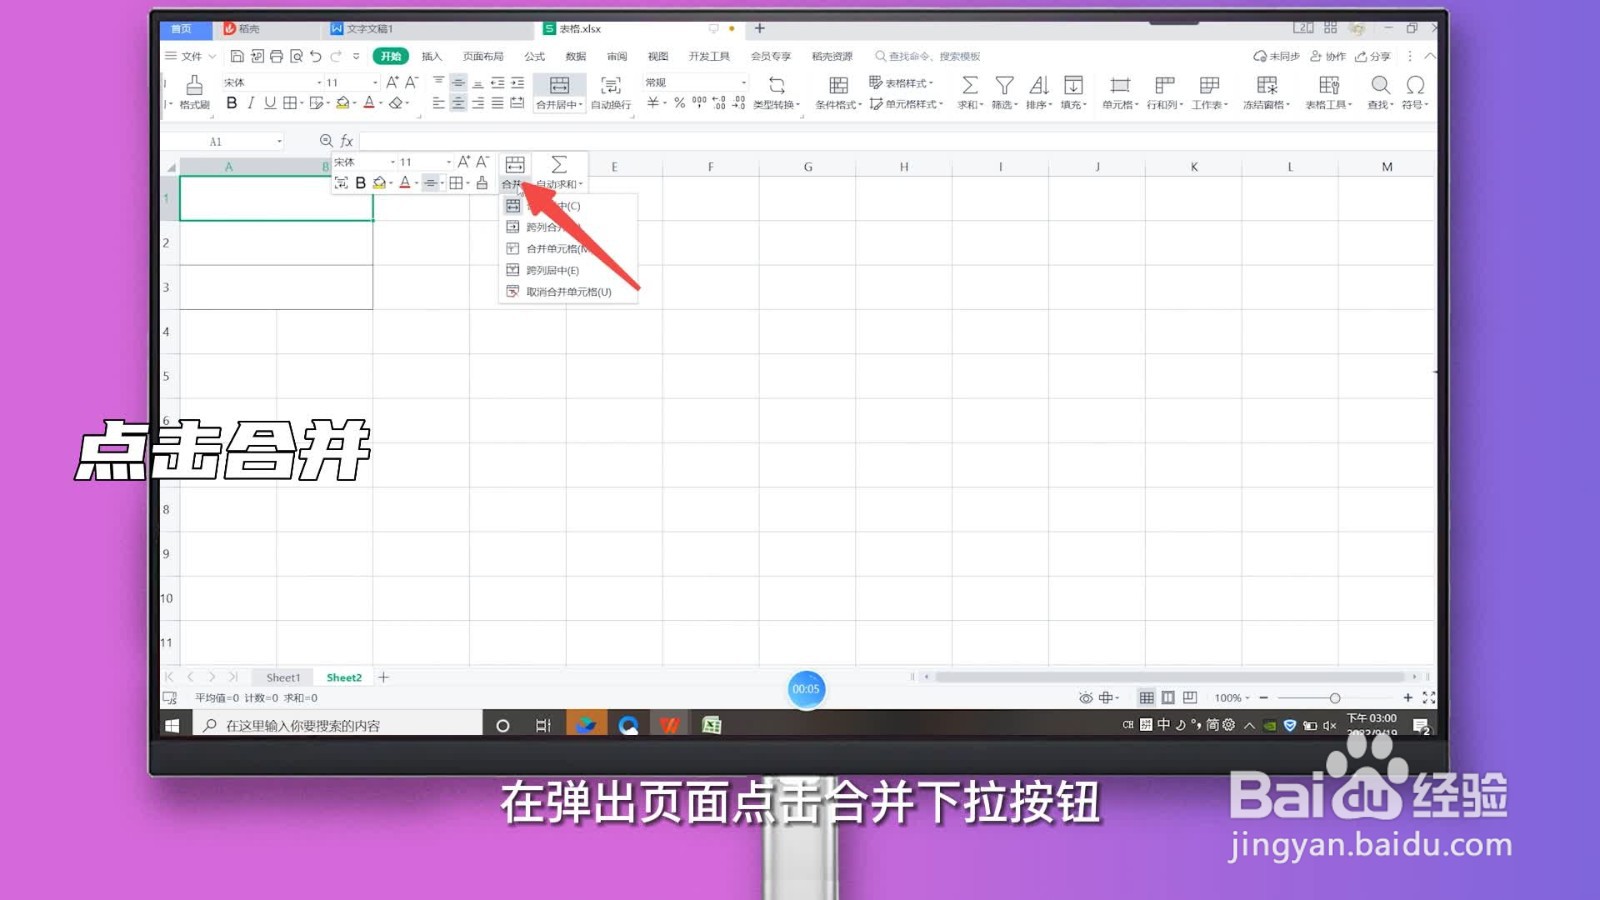Click the 排序 sort icon

point(1039,85)
